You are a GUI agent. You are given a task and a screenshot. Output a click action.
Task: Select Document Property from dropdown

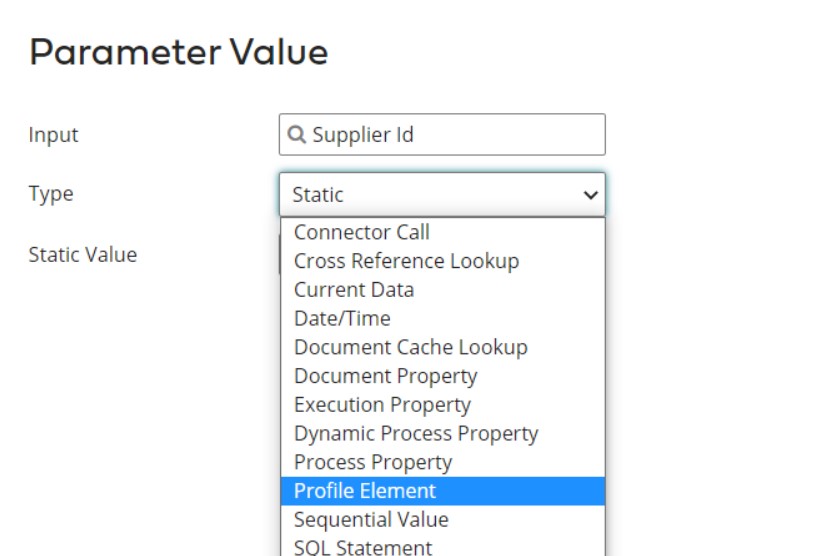tap(385, 377)
